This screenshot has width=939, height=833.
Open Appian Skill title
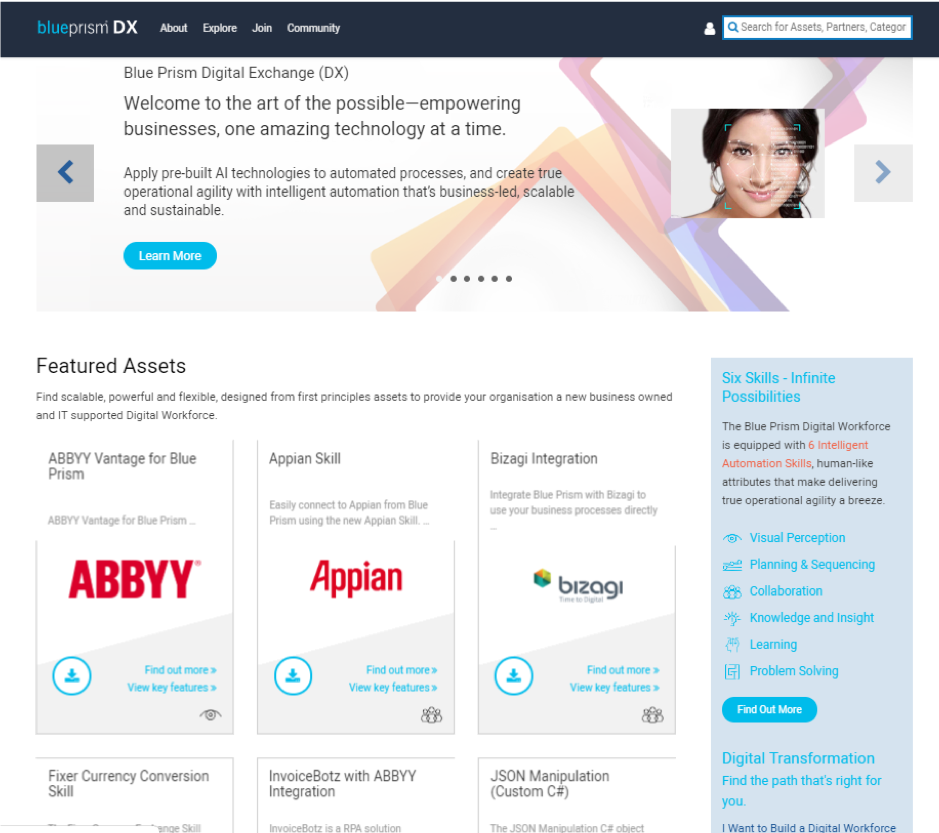point(305,459)
